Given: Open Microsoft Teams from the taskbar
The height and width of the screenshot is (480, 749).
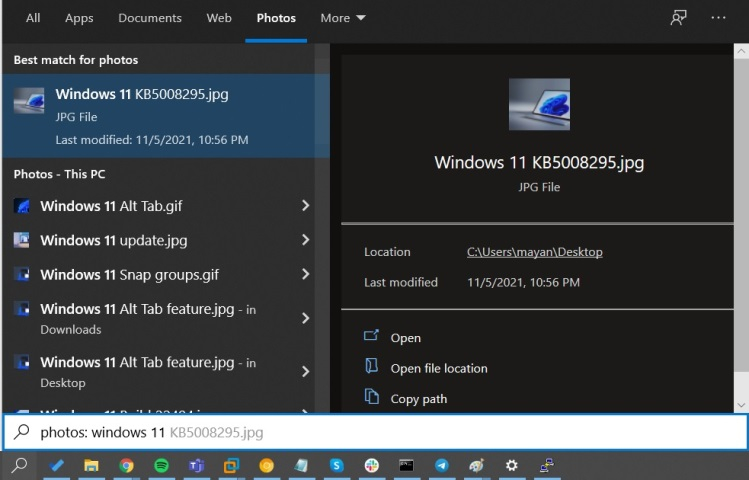Looking at the screenshot, I should pyautogui.click(x=196, y=465).
